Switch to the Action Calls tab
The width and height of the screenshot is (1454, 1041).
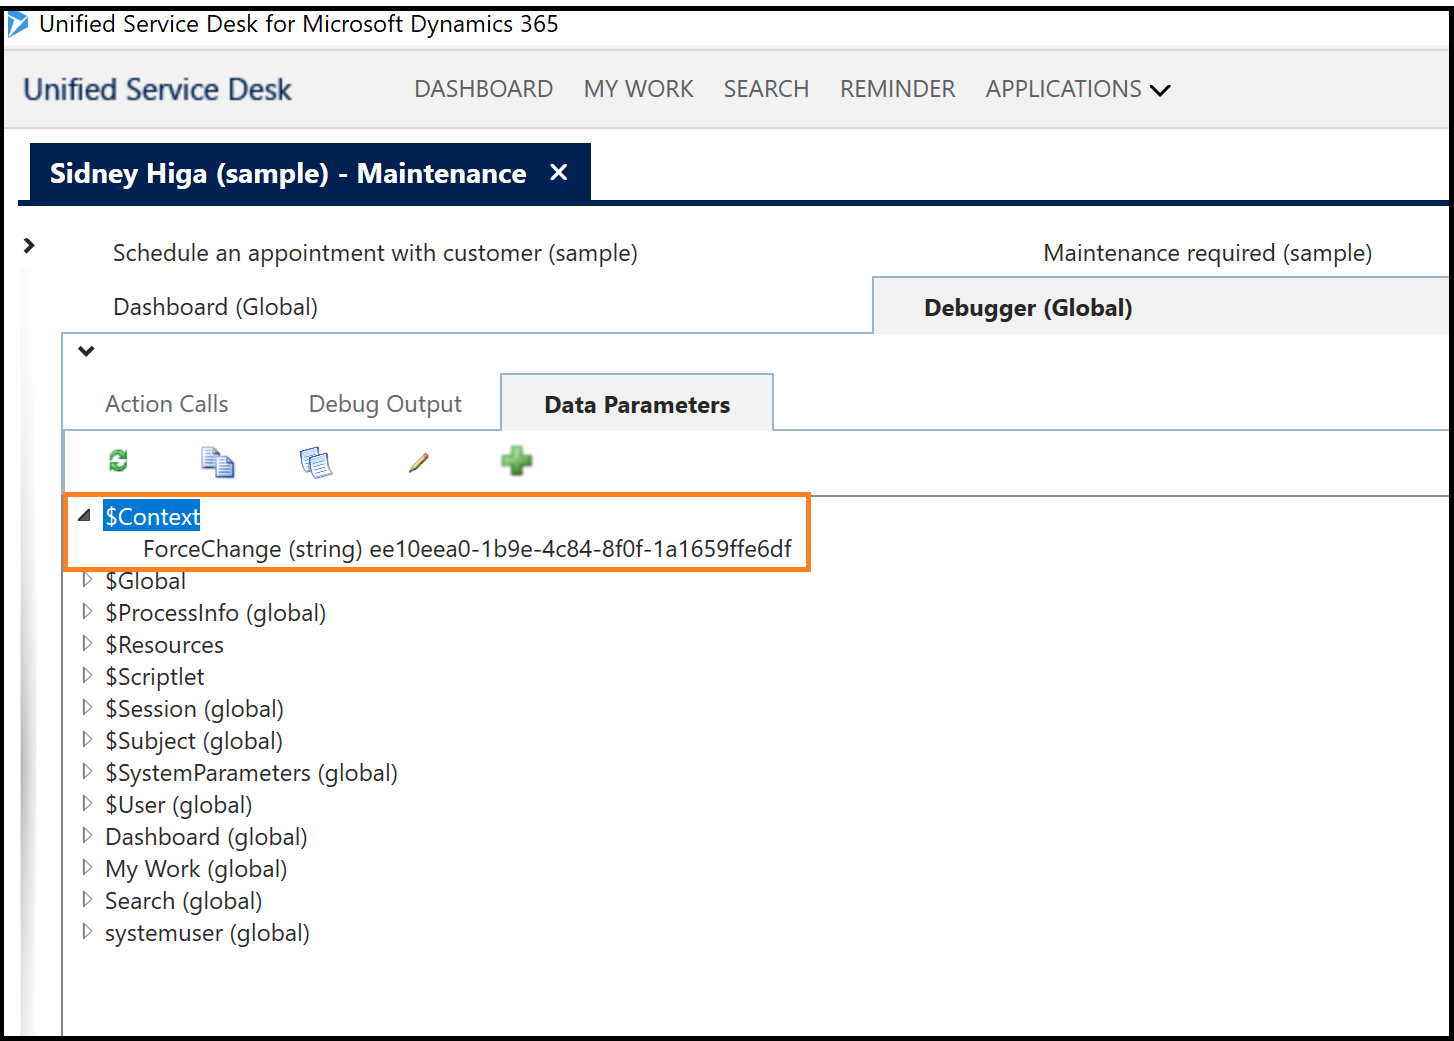(x=167, y=404)
